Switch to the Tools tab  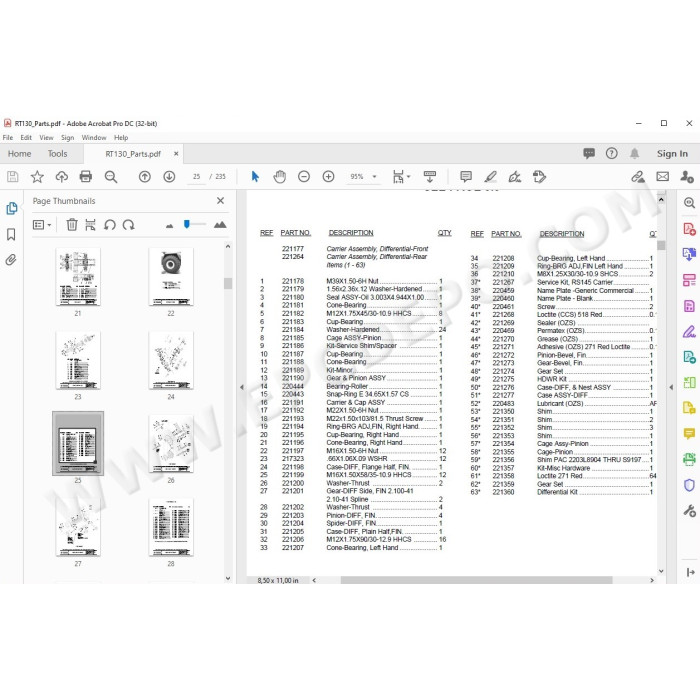[58, 154]
